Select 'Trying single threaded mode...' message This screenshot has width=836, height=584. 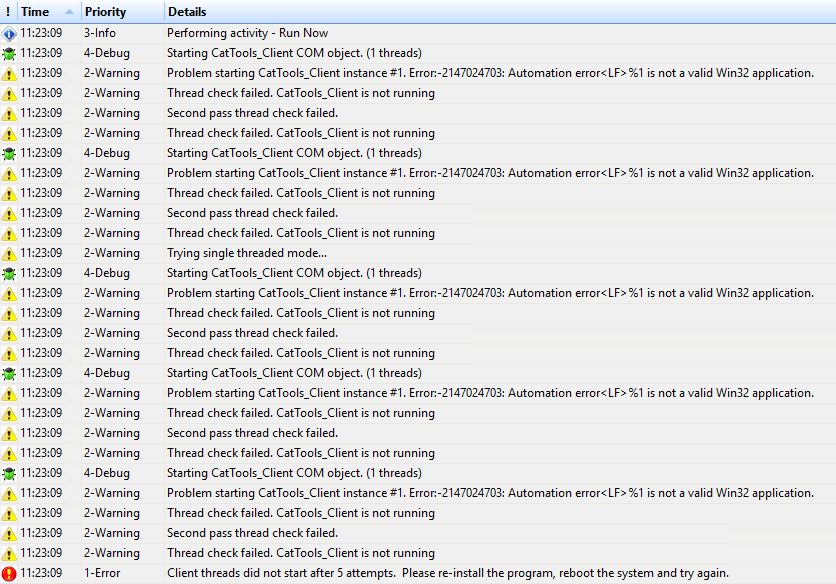point(247,253)
